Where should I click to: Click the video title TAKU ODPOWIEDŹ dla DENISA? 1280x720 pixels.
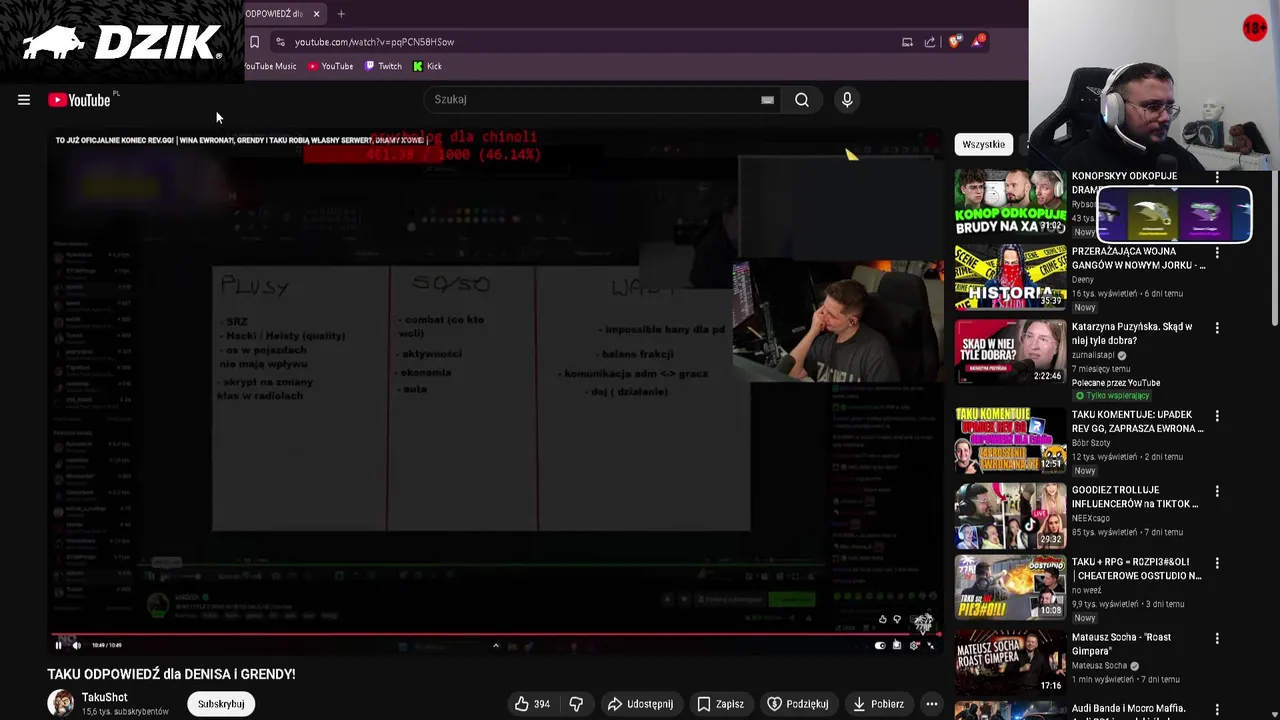[171, 674]
